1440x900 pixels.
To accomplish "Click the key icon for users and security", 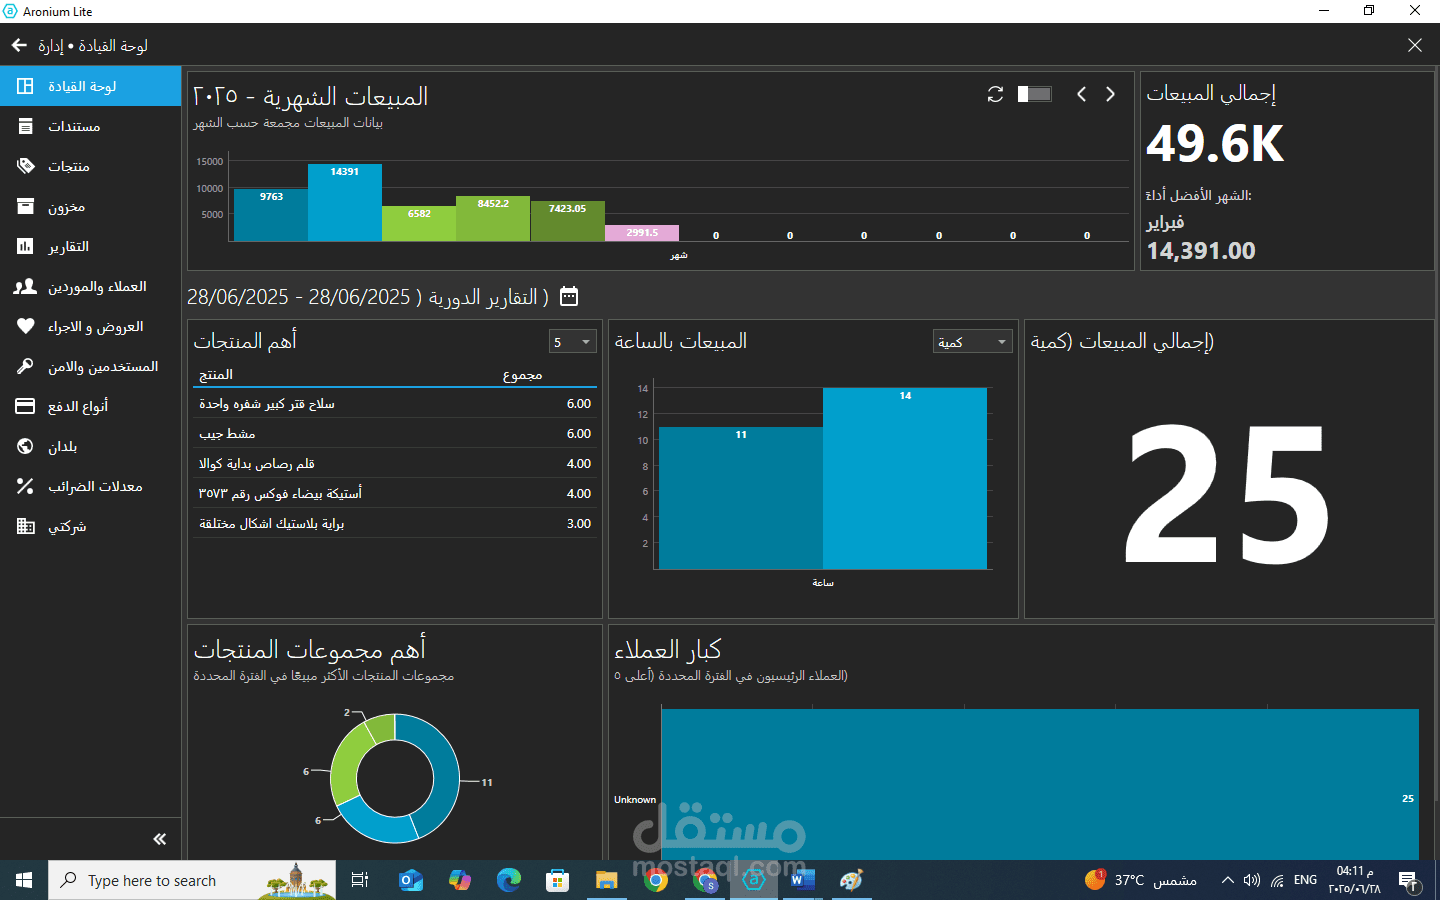I will (x=25, y=366).
